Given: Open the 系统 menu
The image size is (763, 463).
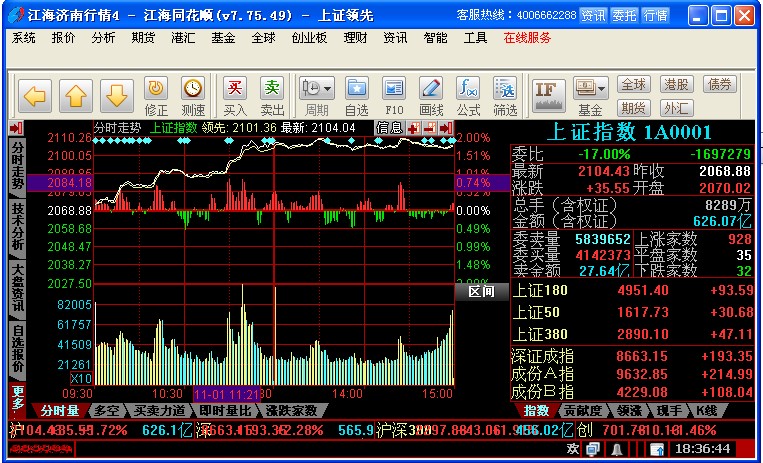Looking at the screenshot, I should point(24,37).
